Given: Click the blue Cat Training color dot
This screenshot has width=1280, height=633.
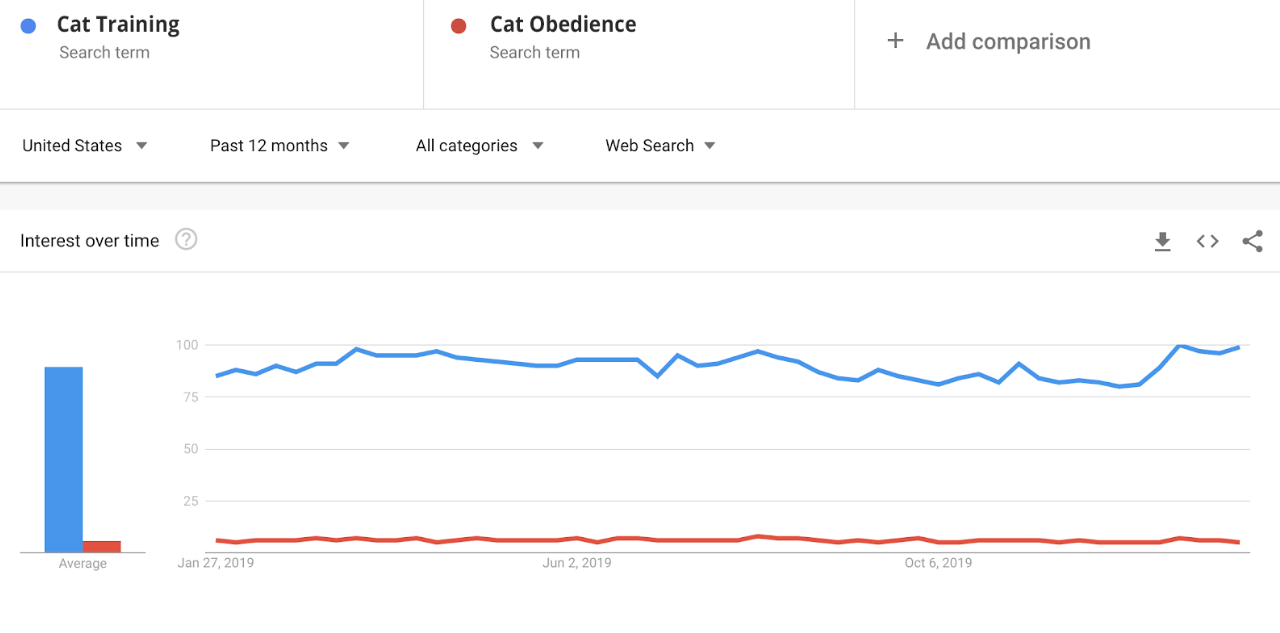Looking at the screenshot, I should tap(28, 26).
